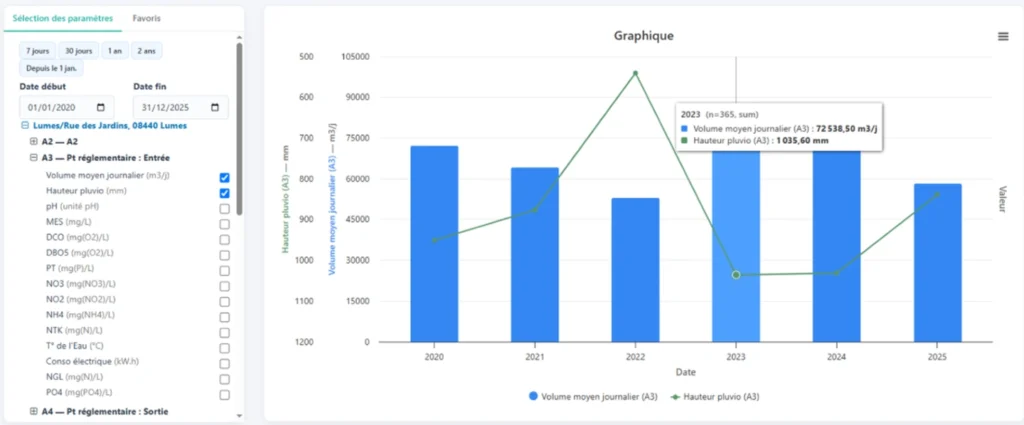Tick the DCO checkbox

[225, 240]
